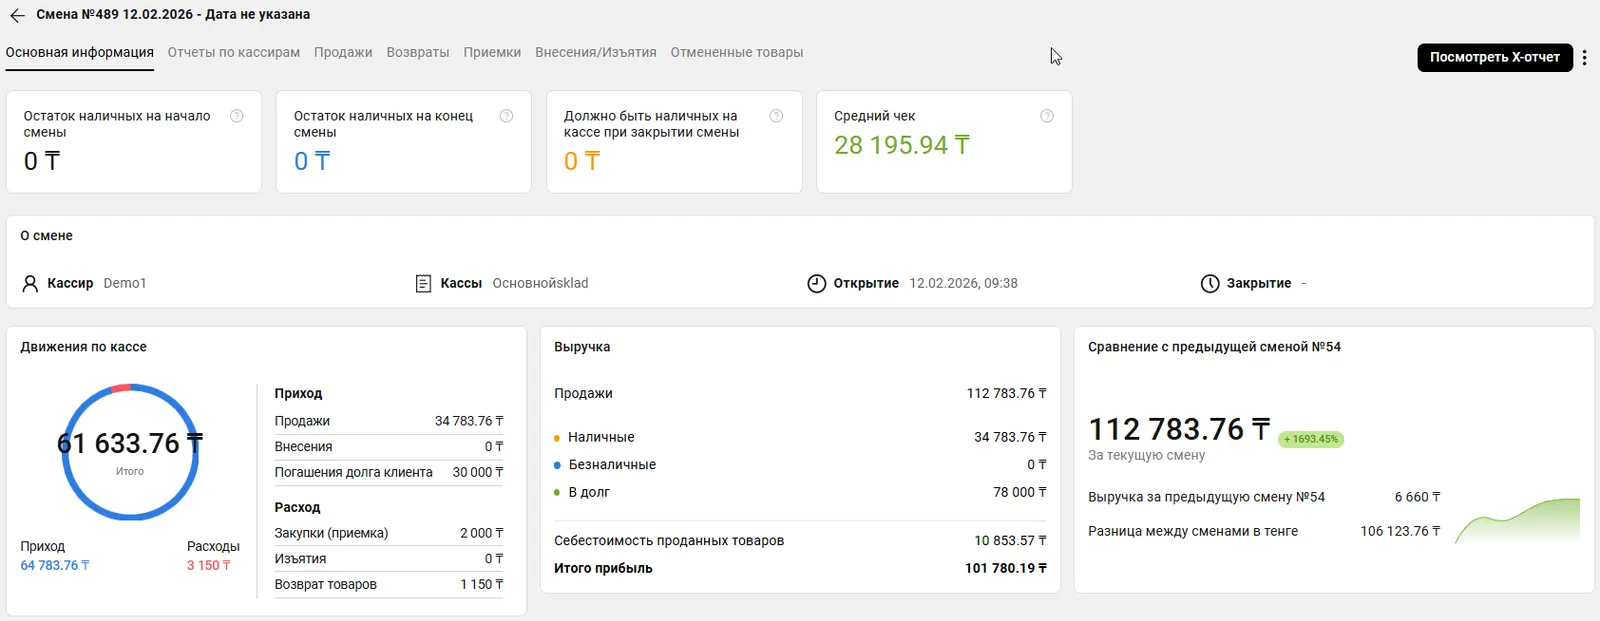Open the Внесения/Изъятия tab
The height and width of the screenshot is (621, 1600).
point(596,53)
